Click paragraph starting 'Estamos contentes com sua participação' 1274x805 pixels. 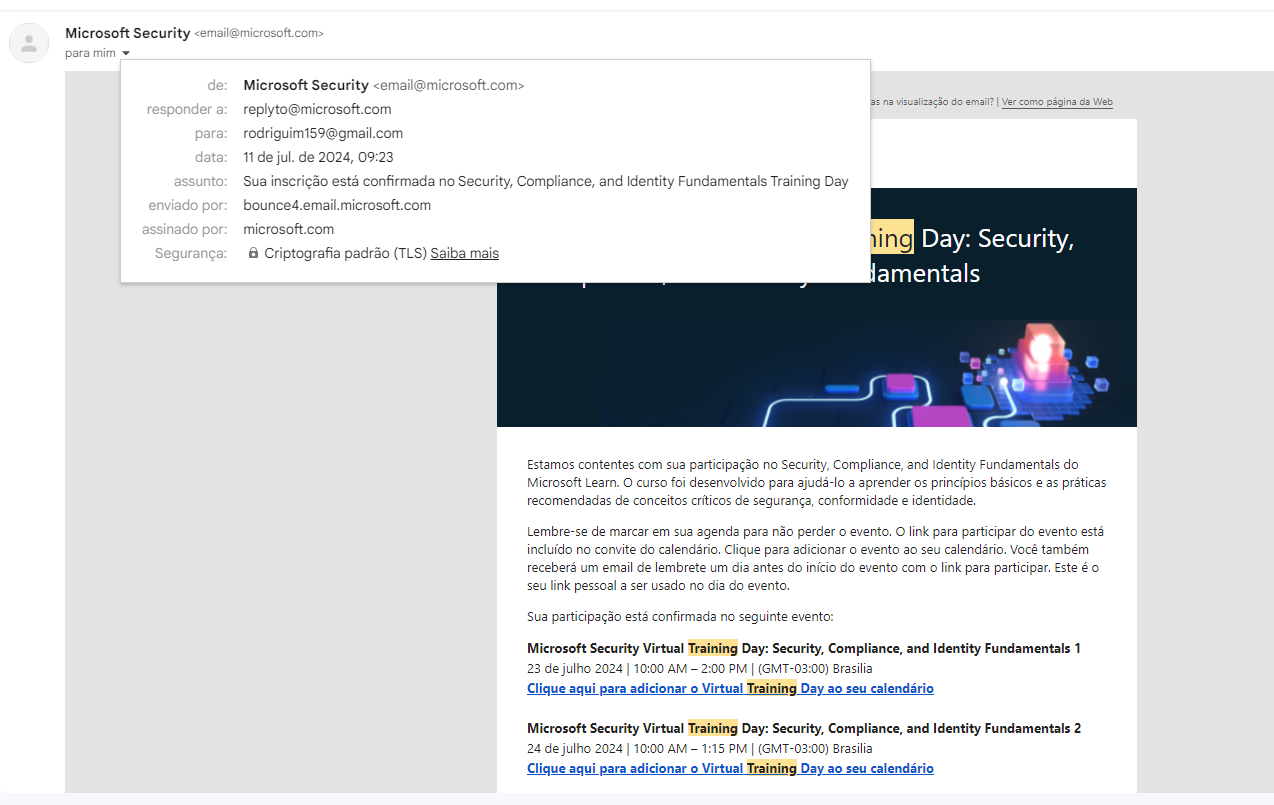coord(817,482)
